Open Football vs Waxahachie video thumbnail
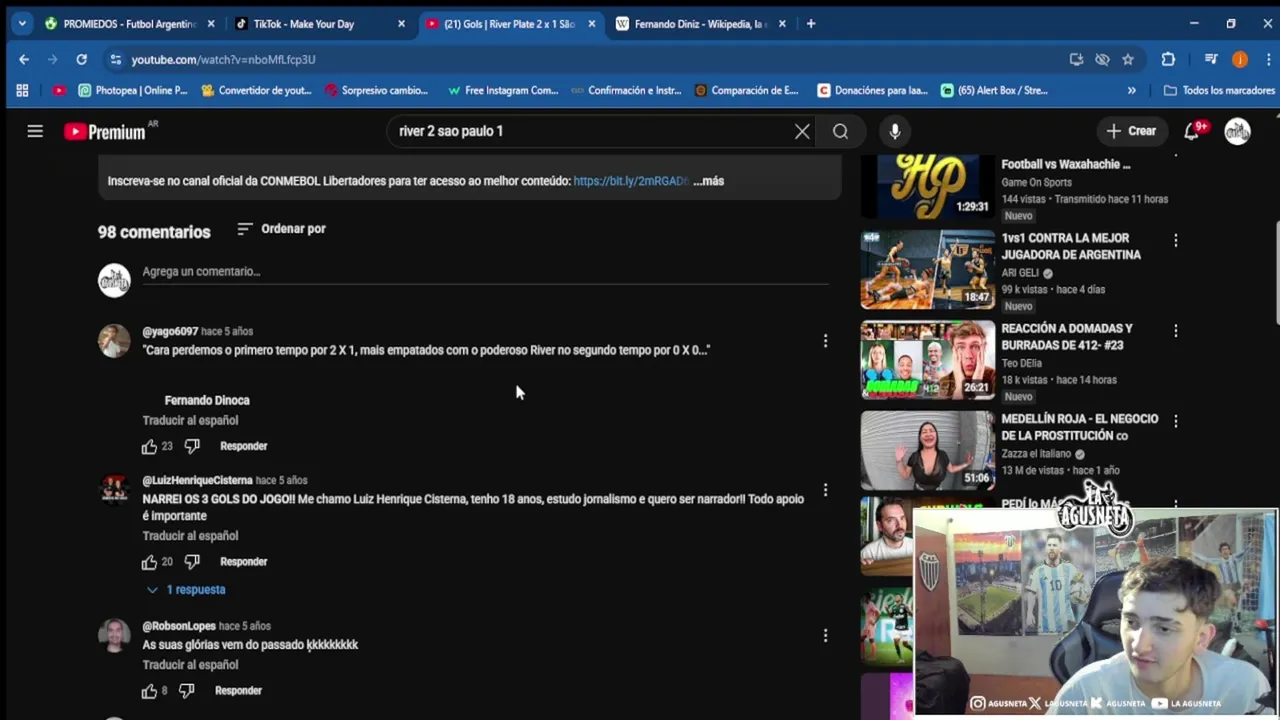Image resolution: width=1280 pixels, height=720 pixels. click(928, 187)
